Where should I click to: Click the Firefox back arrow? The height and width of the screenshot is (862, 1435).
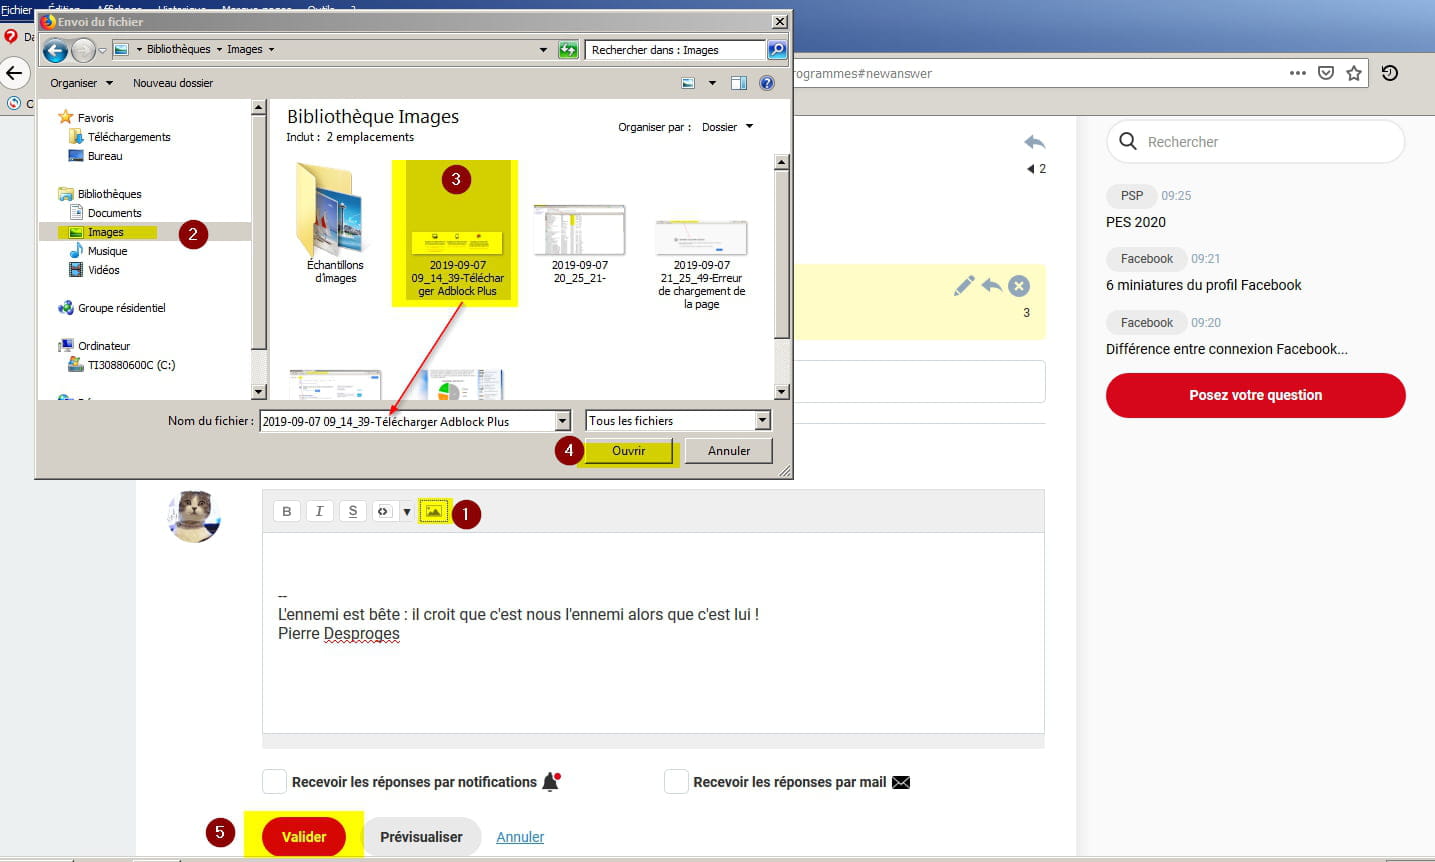coord(14,73)
